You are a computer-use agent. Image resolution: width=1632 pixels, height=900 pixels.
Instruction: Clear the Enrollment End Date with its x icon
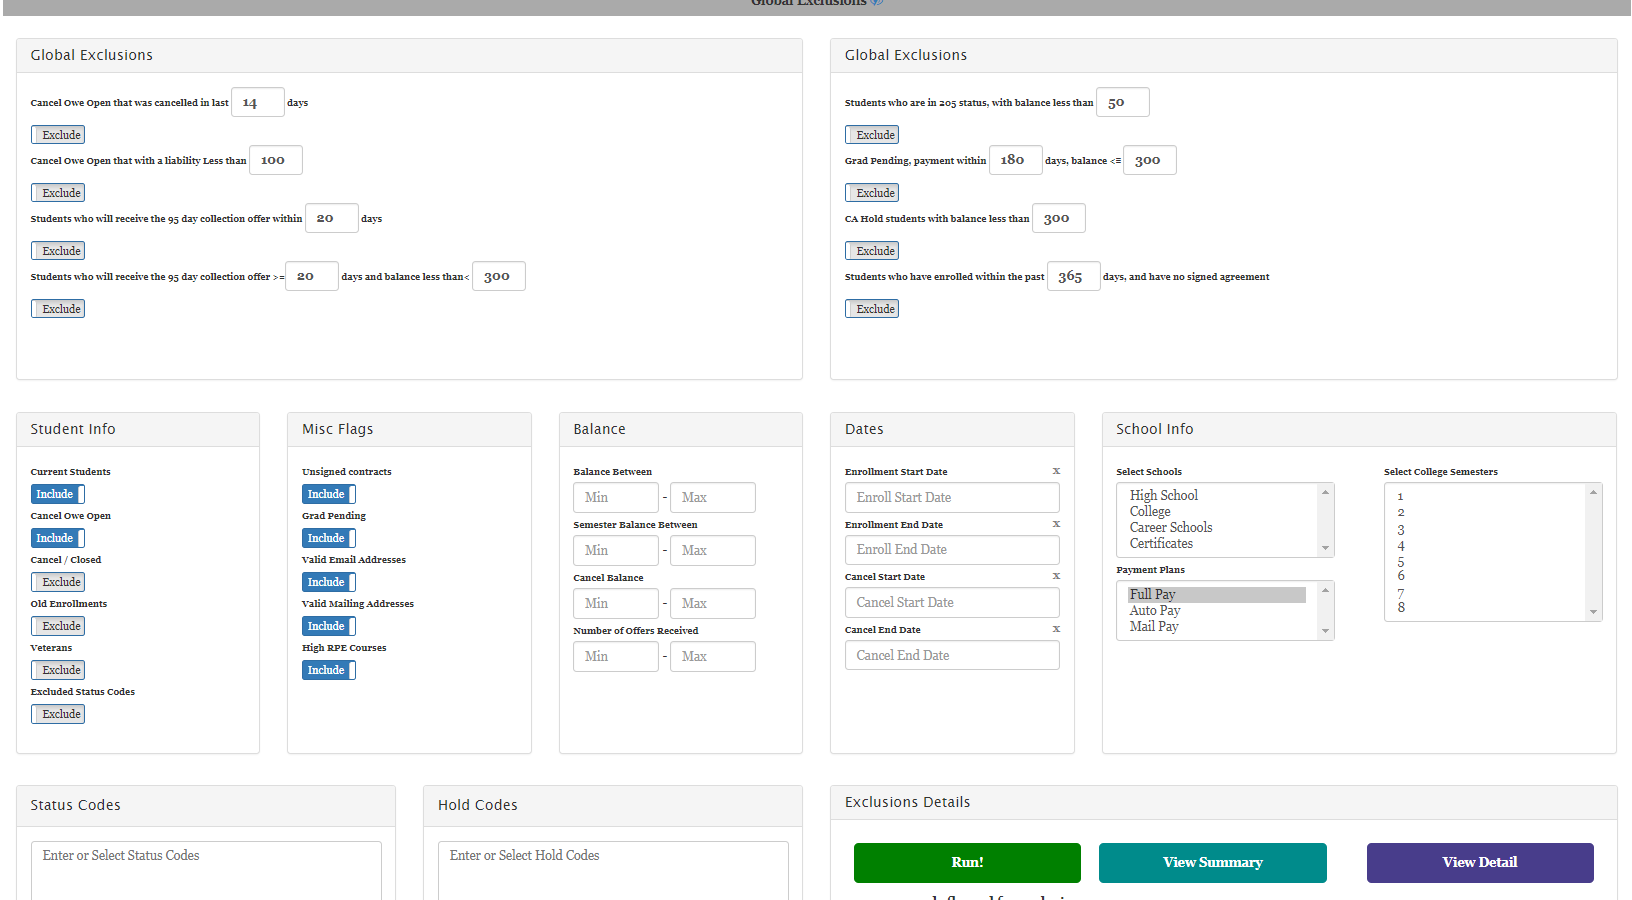1056,524
